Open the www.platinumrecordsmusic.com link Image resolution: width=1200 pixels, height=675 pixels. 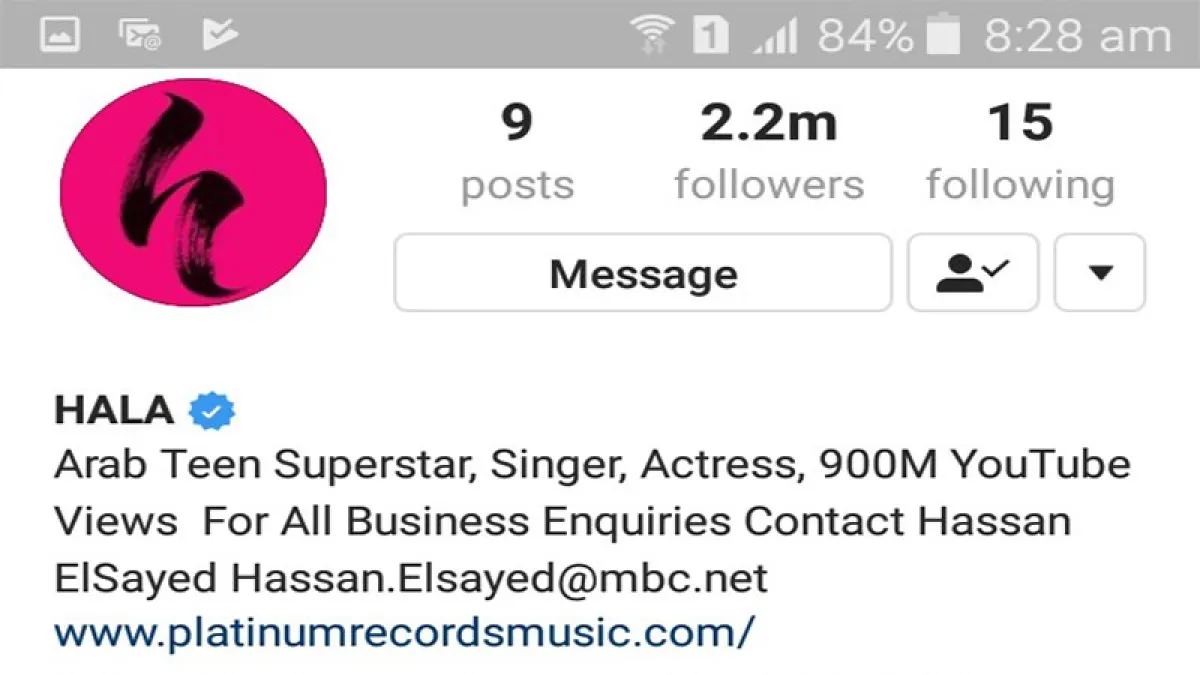pos(405,633)
